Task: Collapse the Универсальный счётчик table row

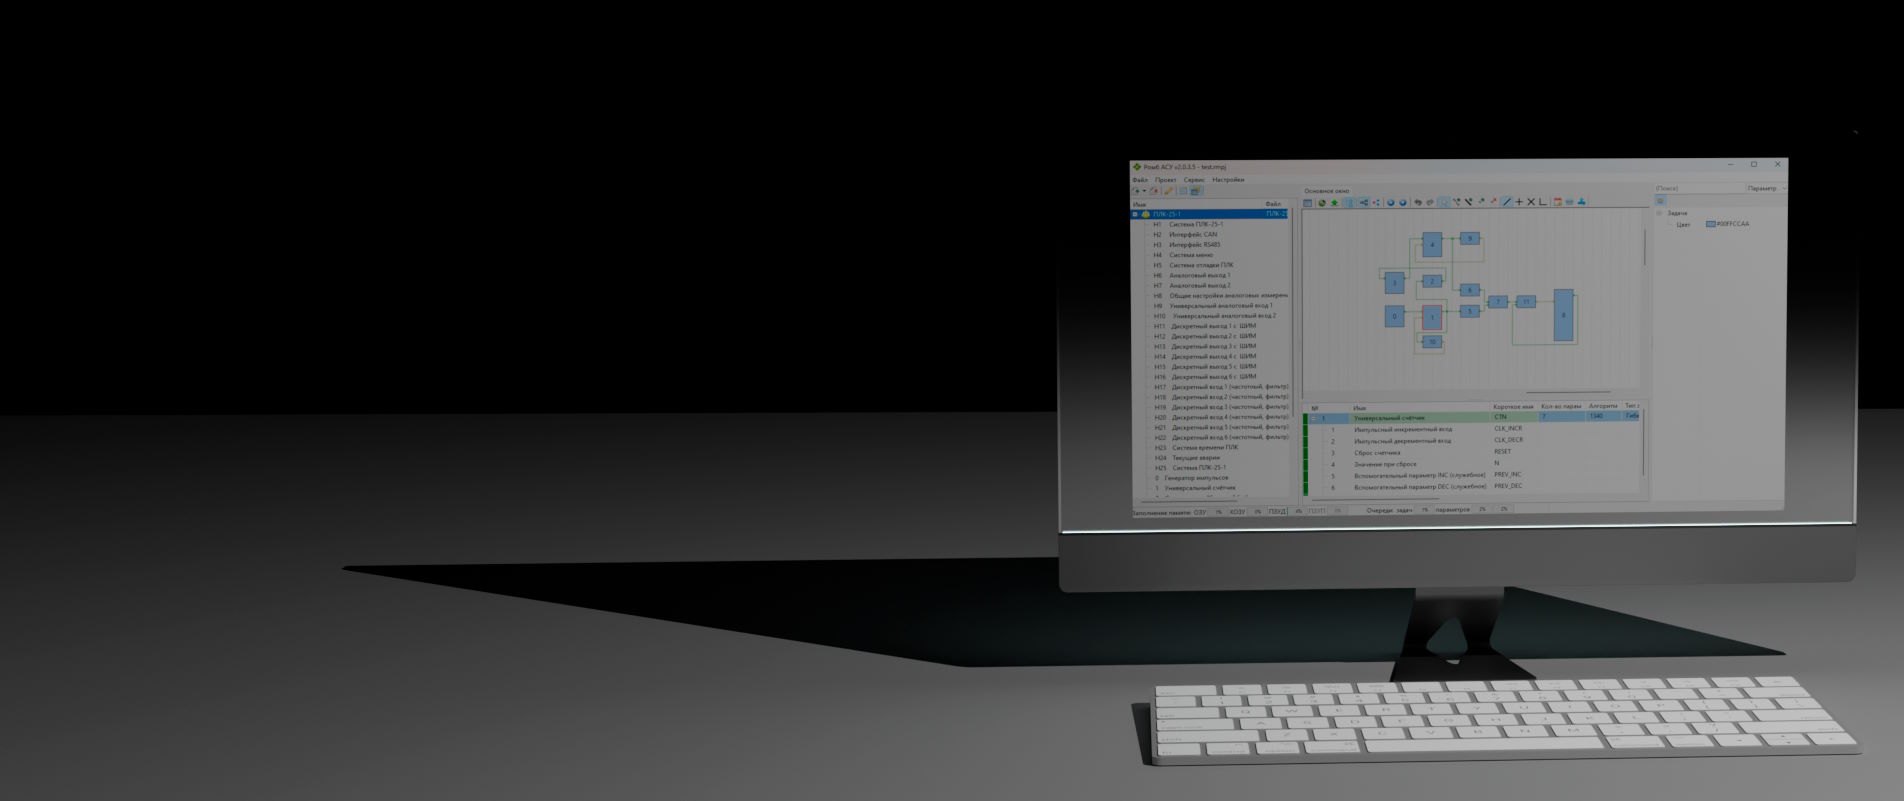Action: (x=1314, y=418)
